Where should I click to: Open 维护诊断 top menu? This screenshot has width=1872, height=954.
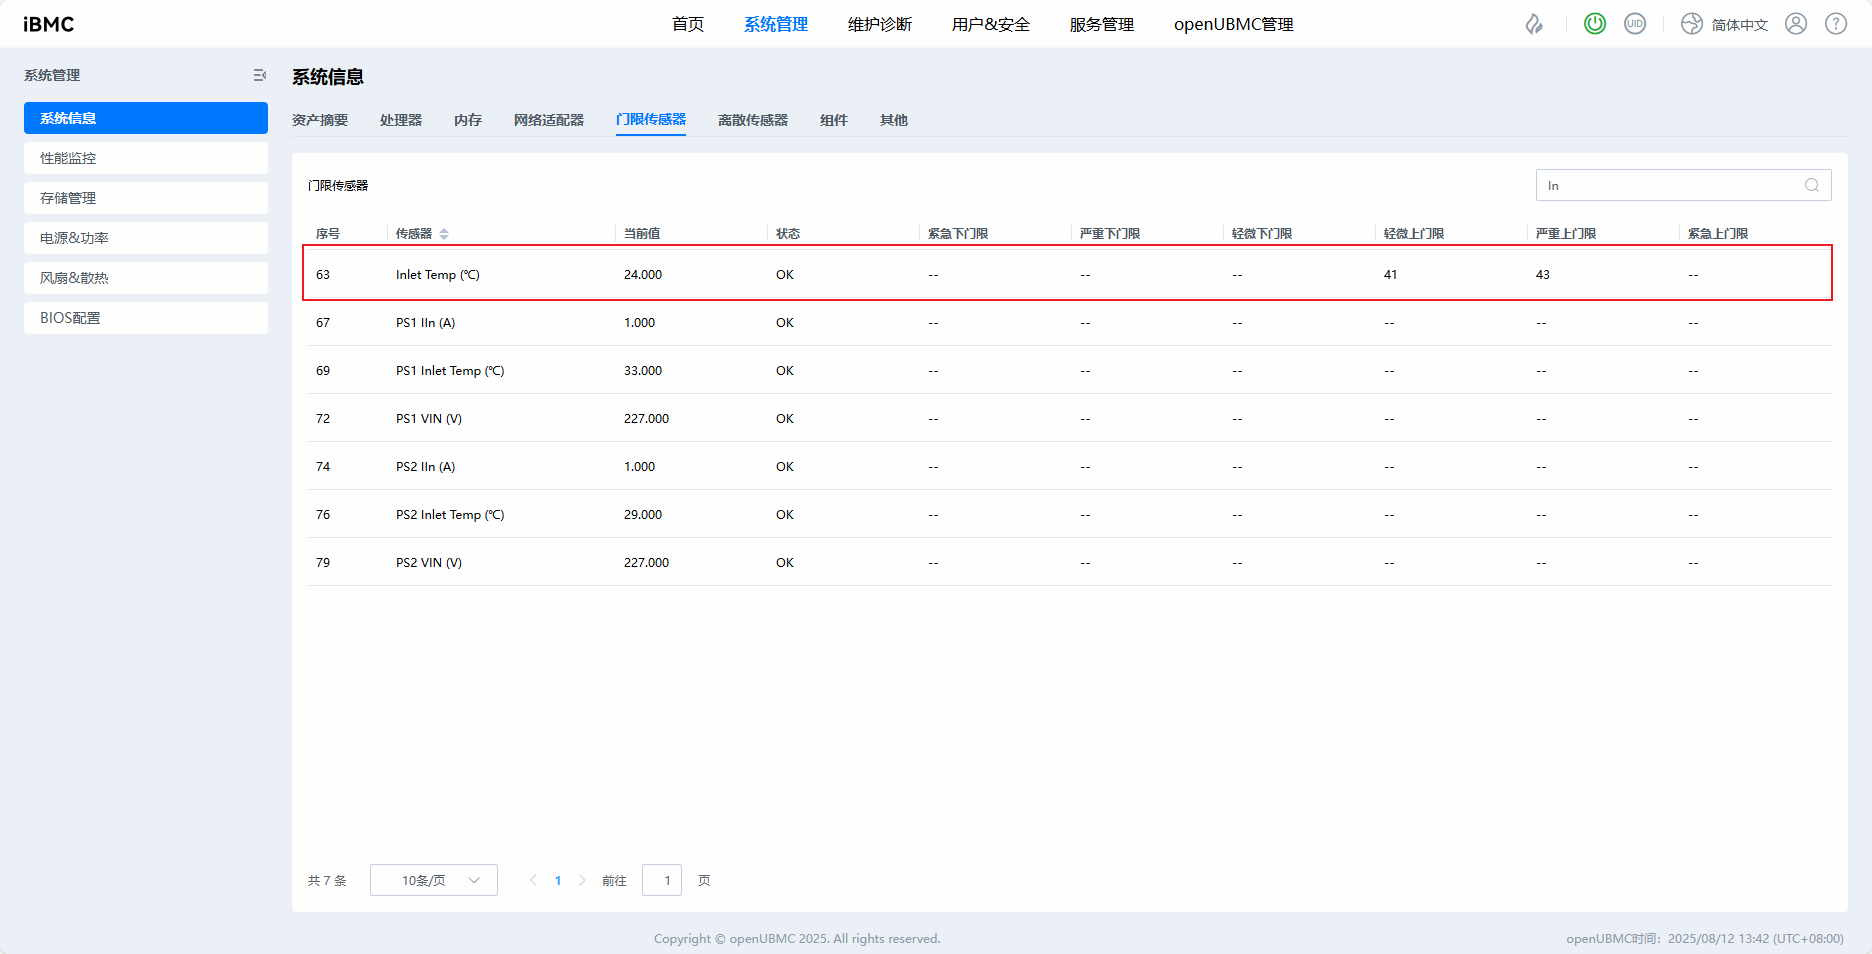click(x=879, y=24)
